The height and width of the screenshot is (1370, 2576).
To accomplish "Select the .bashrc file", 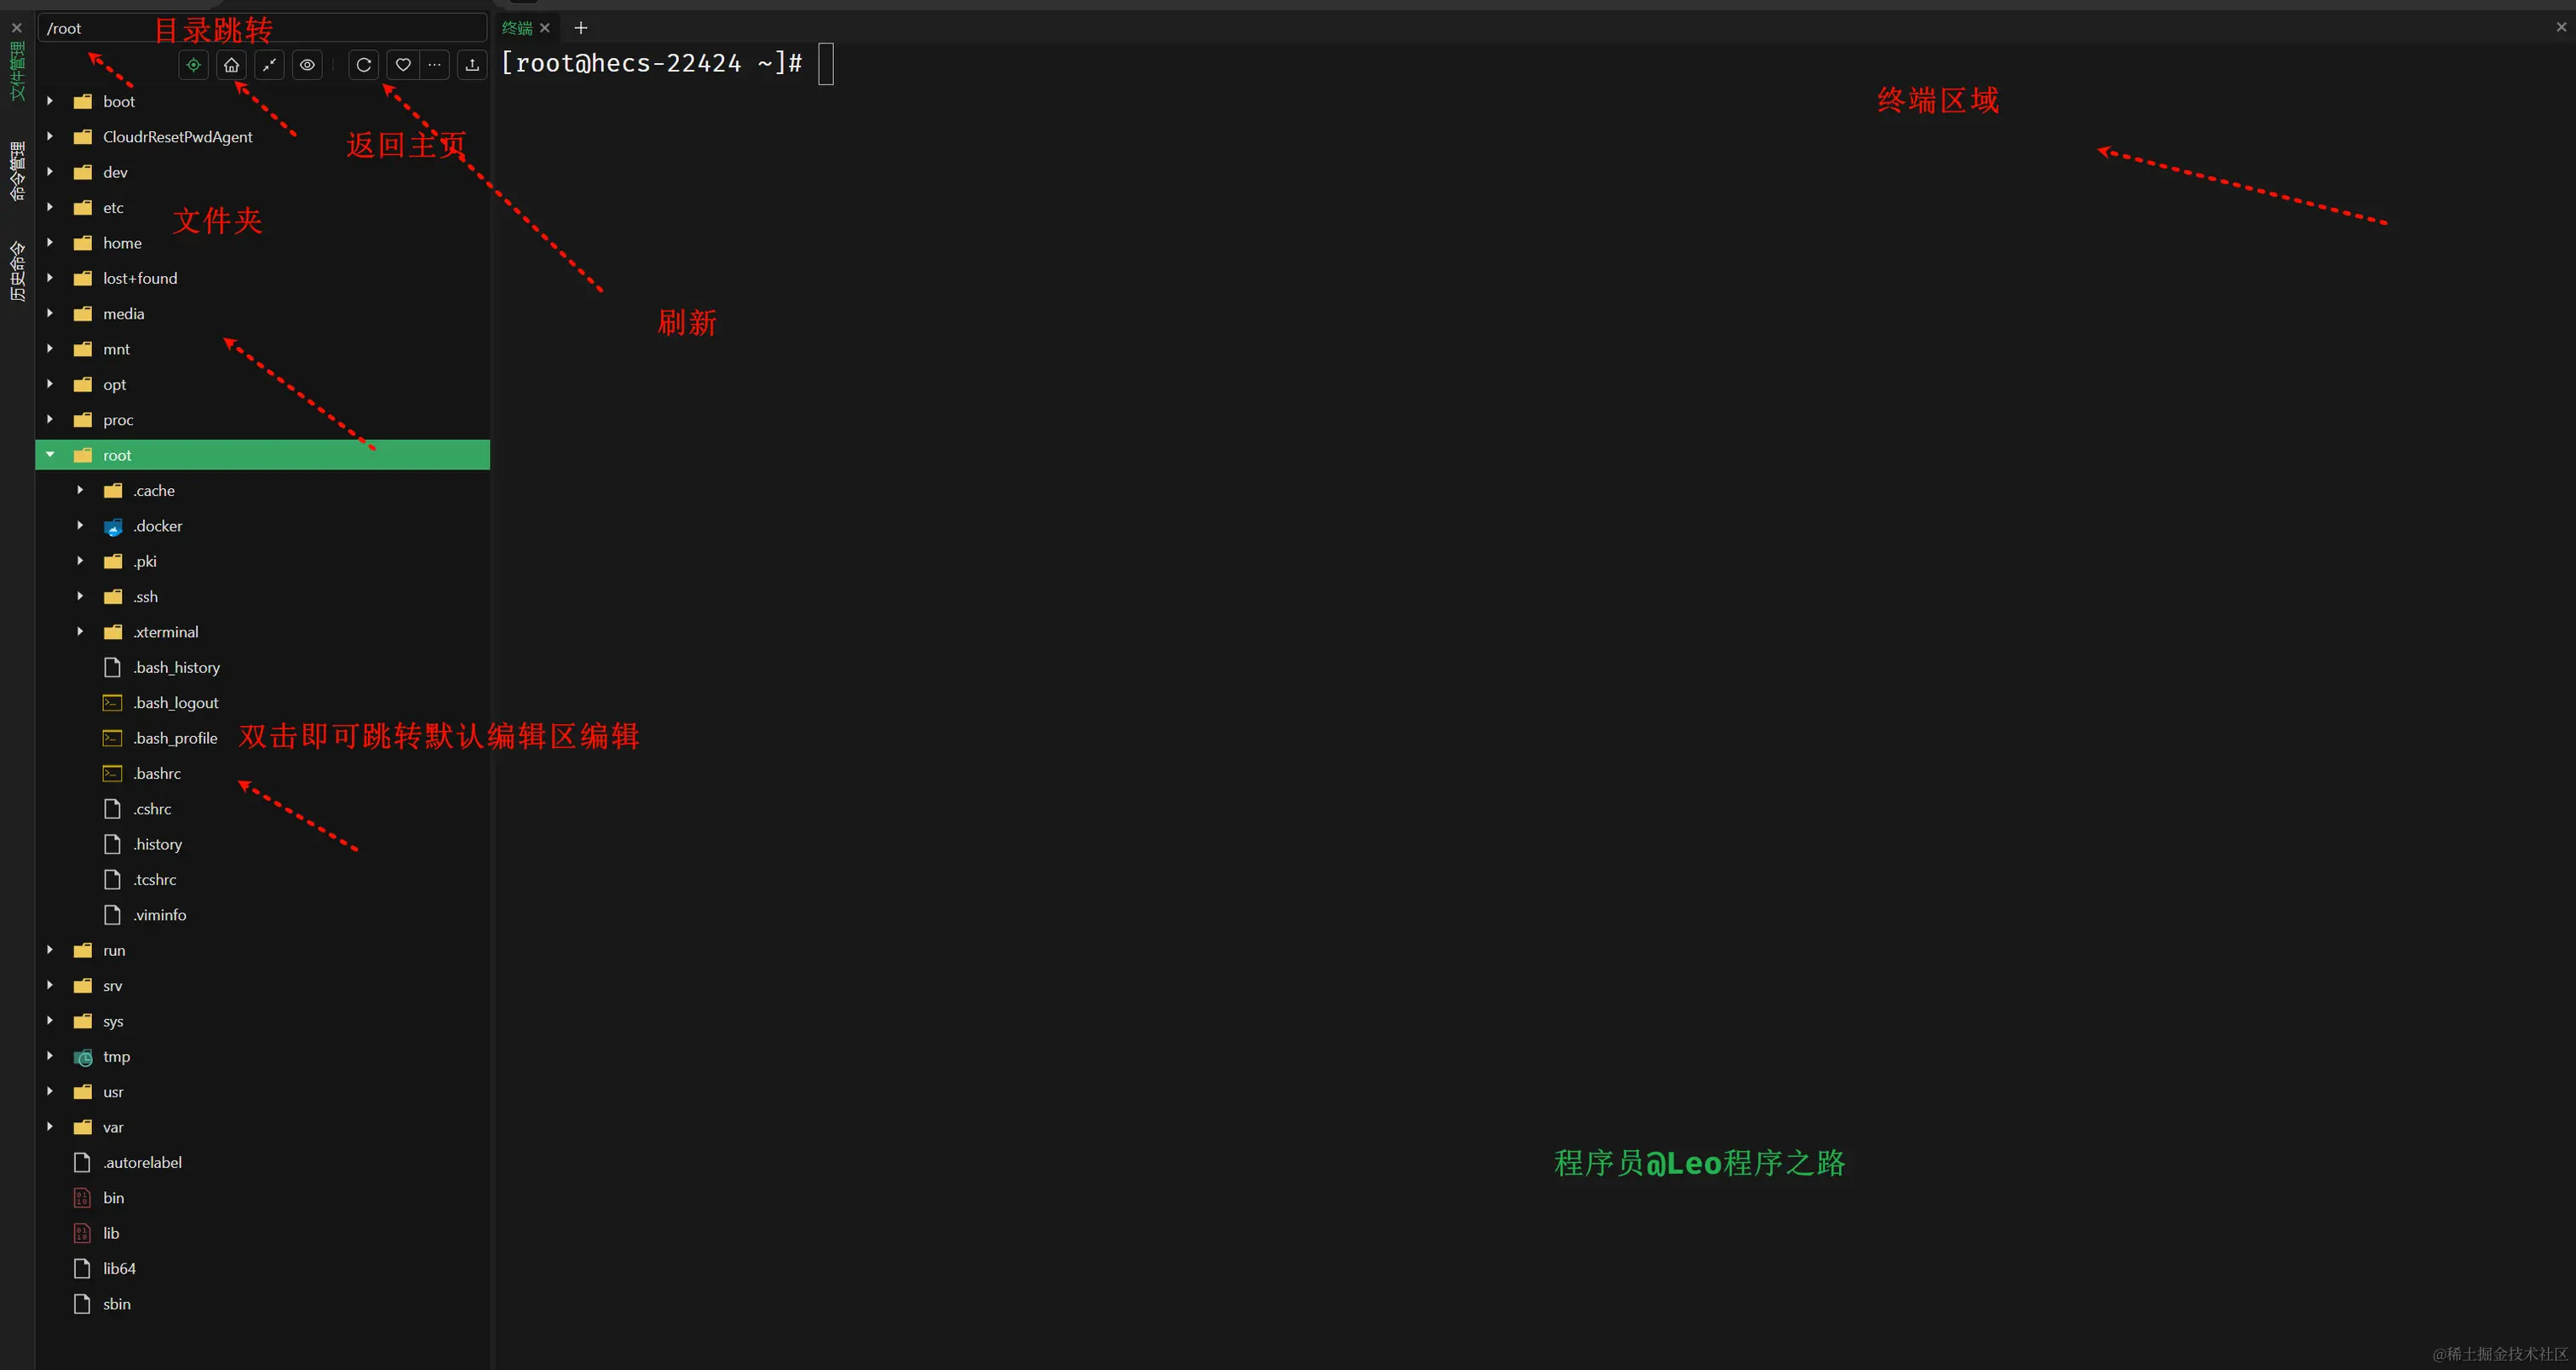I will click(x=157, y=774).
